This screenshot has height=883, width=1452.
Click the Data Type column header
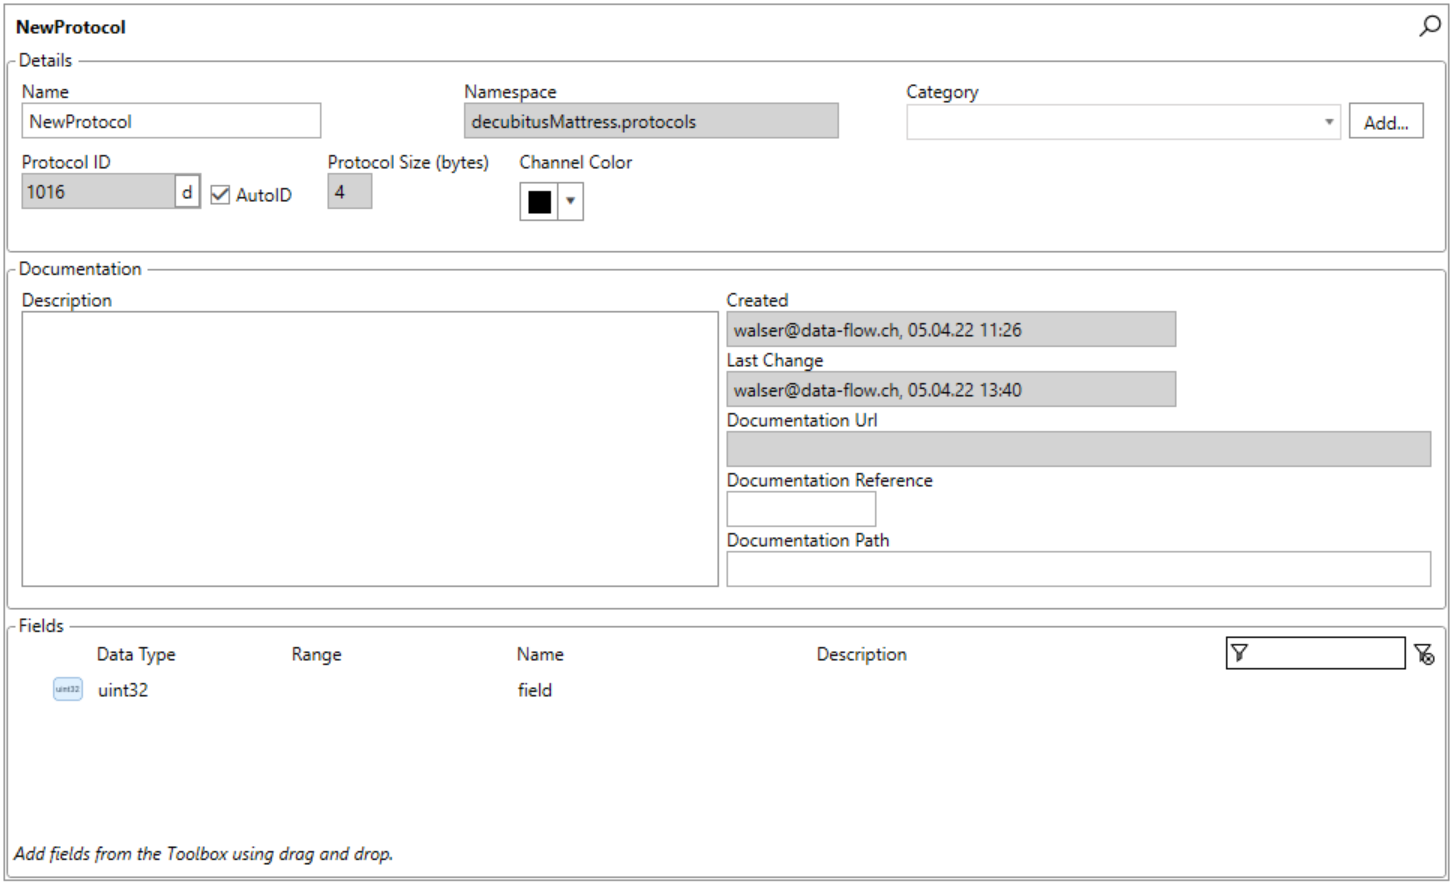136,654
